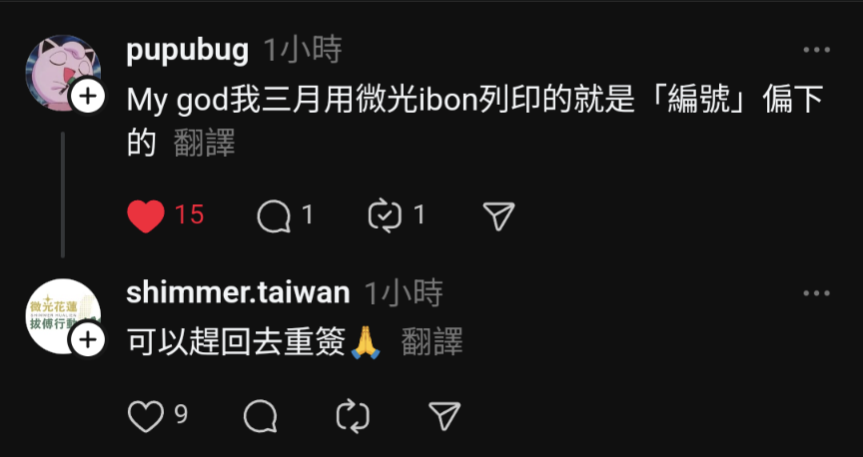View shimmer.taiwan's profile picture

[x=63, y=316]
